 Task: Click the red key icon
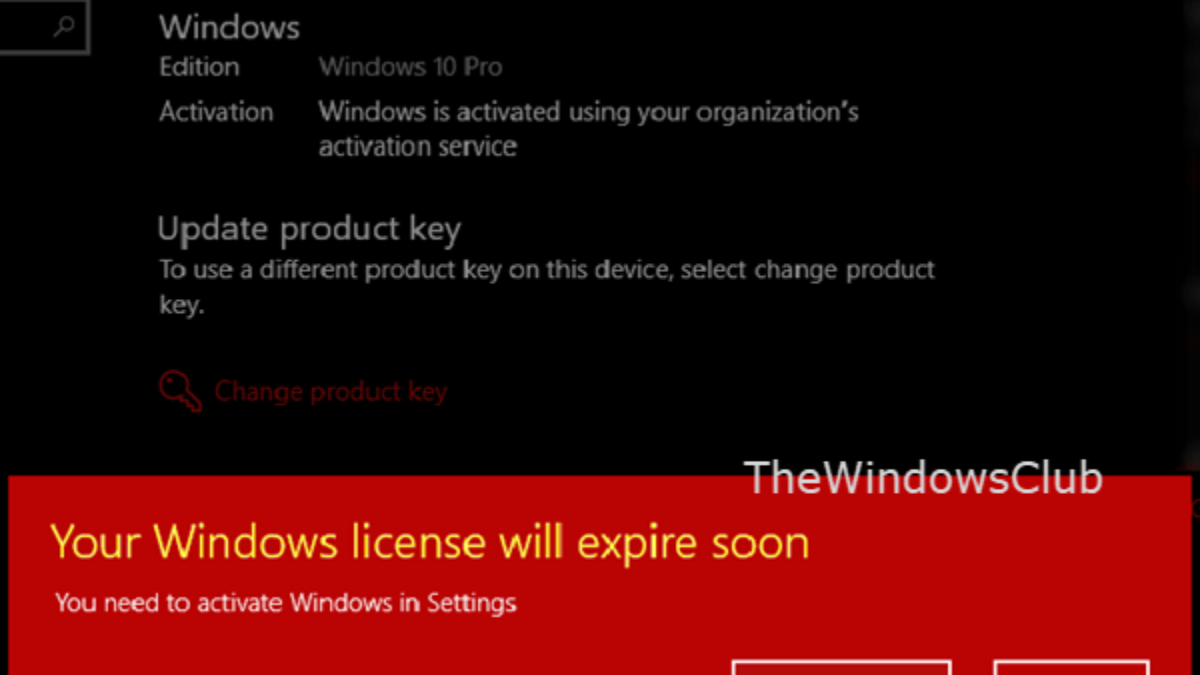pyautogui.click(x=180, y=391)
